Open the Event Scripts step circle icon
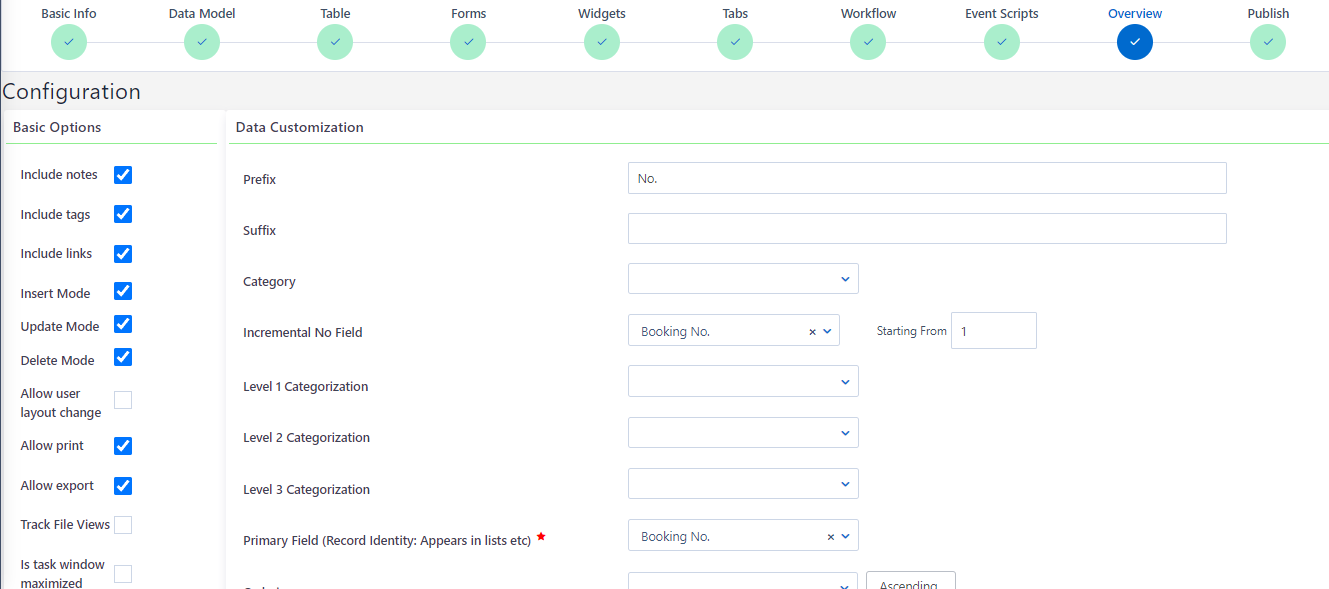 click(x=1001, y=42)
